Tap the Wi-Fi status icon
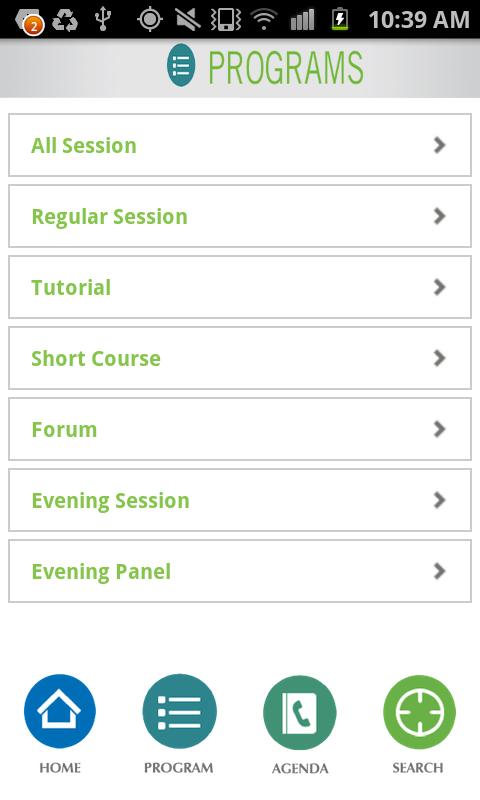 coord(264,19)
